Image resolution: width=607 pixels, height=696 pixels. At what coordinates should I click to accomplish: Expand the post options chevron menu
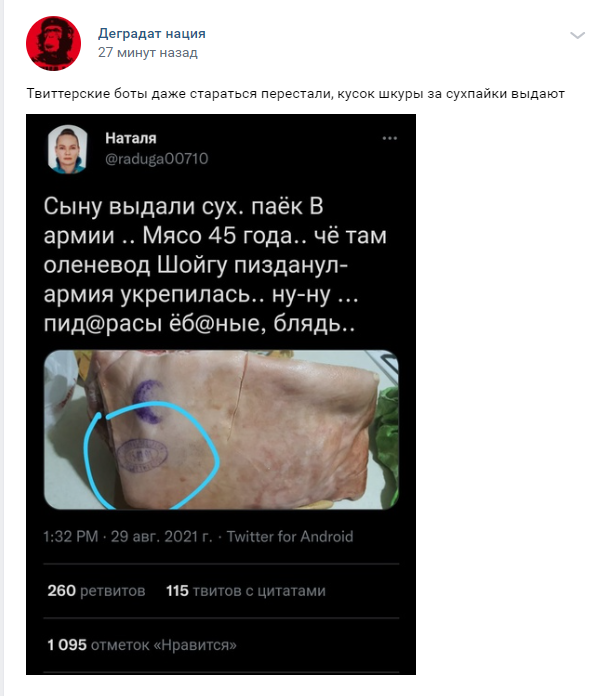(577, 36)
